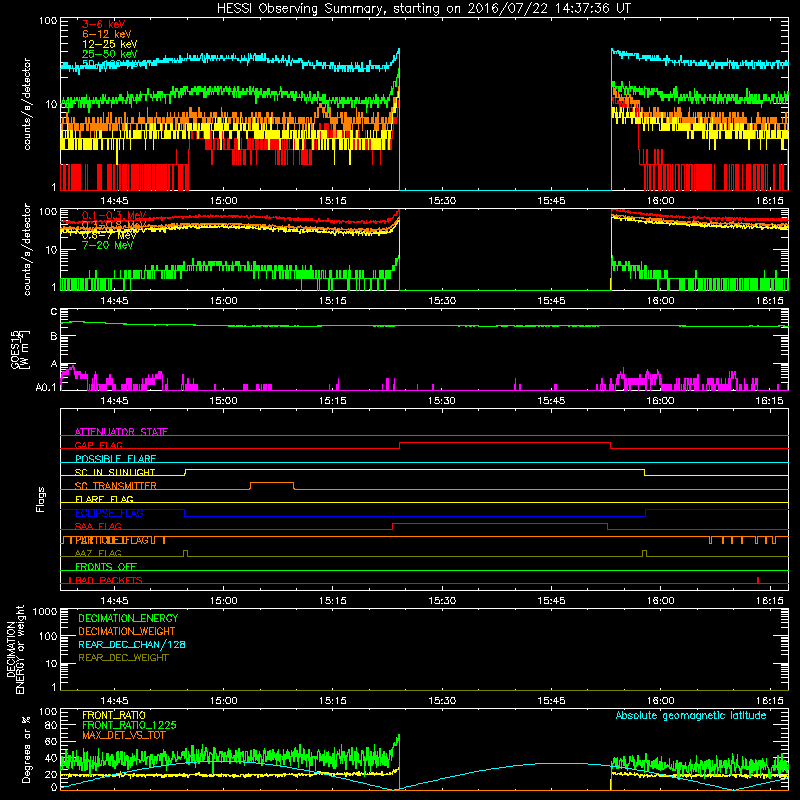Click the AAZ_FLAG label

click(x=98, y=553)
